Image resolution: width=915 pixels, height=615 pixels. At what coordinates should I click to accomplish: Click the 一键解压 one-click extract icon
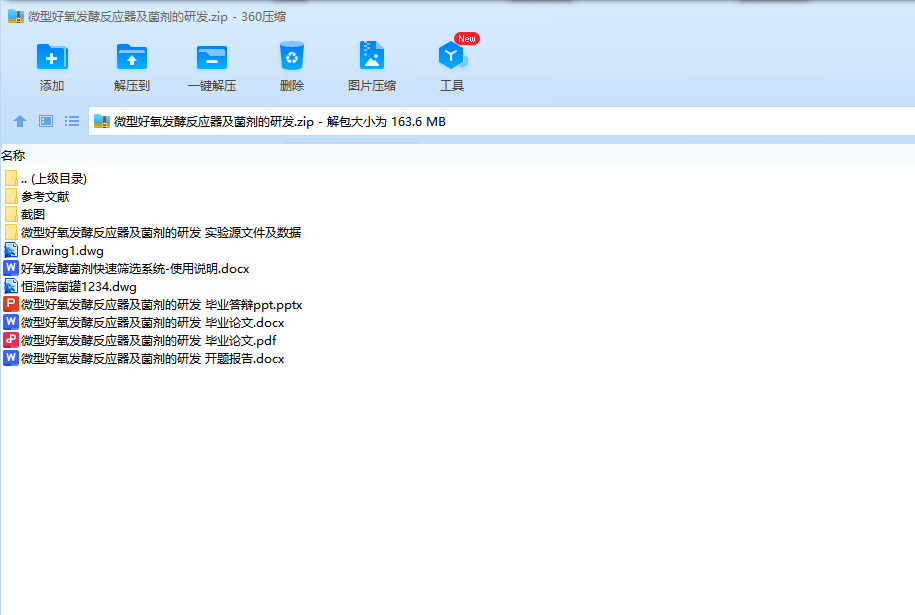pos(212,57)
